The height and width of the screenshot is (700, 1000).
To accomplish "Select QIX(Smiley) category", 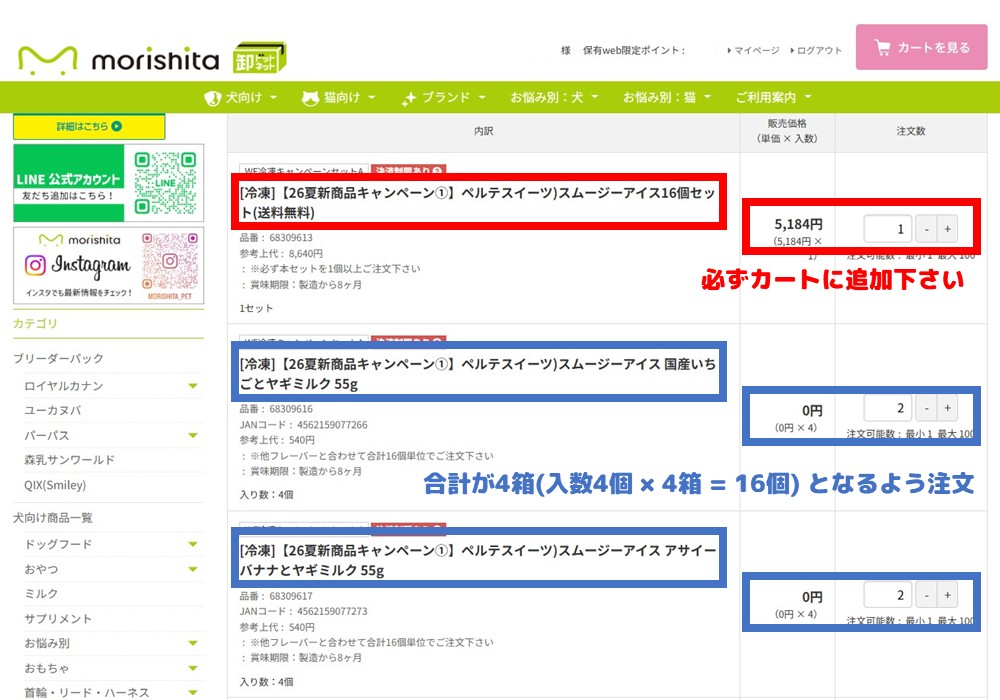I will [55, 485].
